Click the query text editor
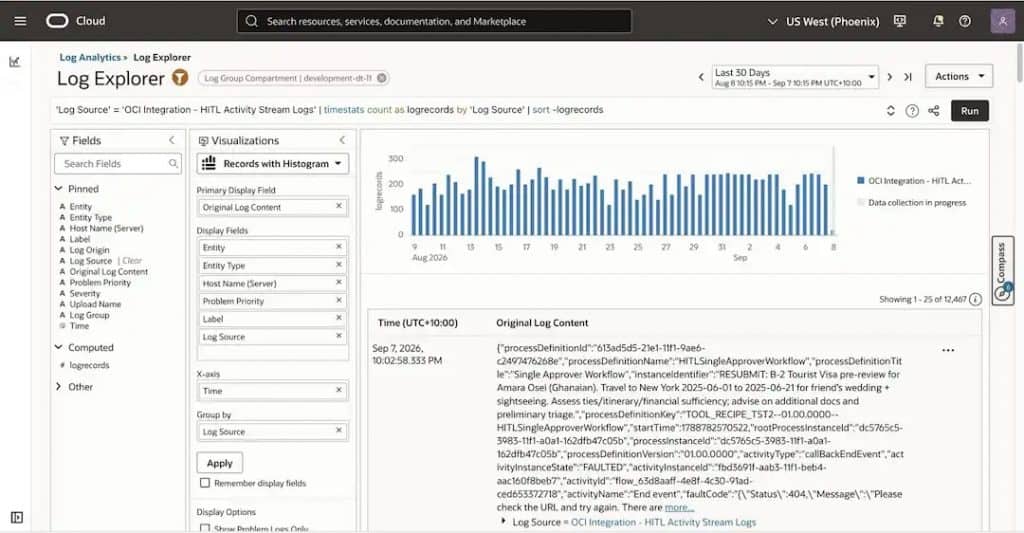Image resolution: width=1024 pixels, height=533 pixels. point(464,110)
